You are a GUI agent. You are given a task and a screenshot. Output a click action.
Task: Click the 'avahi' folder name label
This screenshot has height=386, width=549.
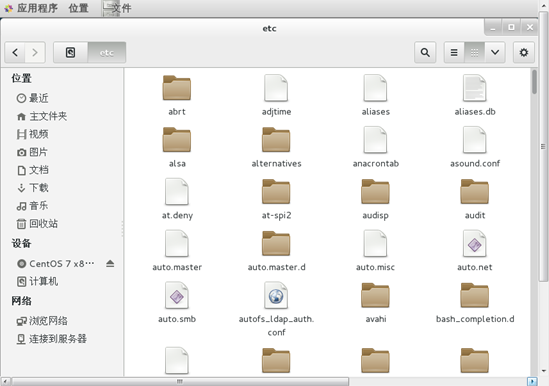376,319
